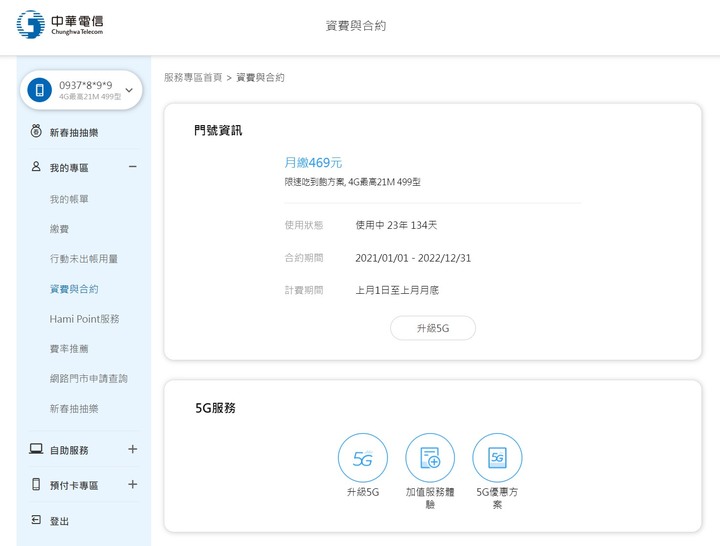Click the 合約期間 field label
720x546 pixels.
pyautogui.click(x=304, y=258)
